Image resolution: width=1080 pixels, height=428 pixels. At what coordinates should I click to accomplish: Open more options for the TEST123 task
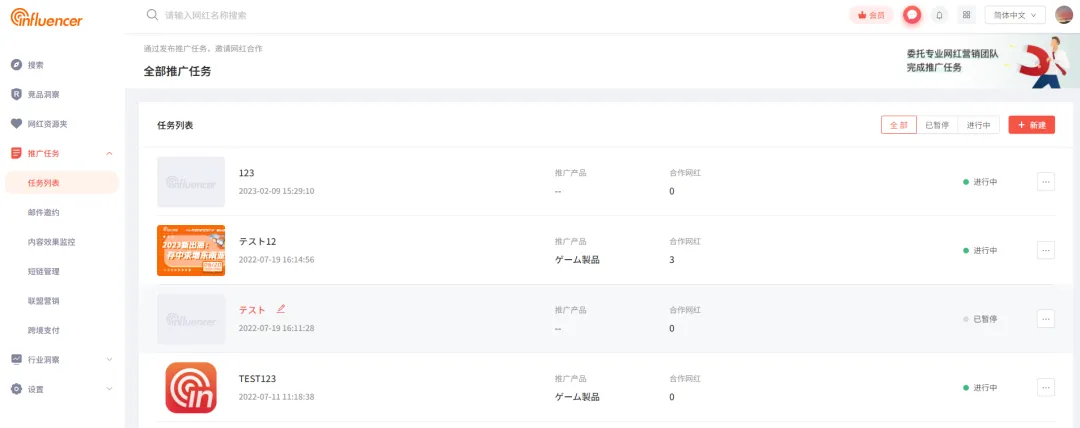click(1046, 388)
